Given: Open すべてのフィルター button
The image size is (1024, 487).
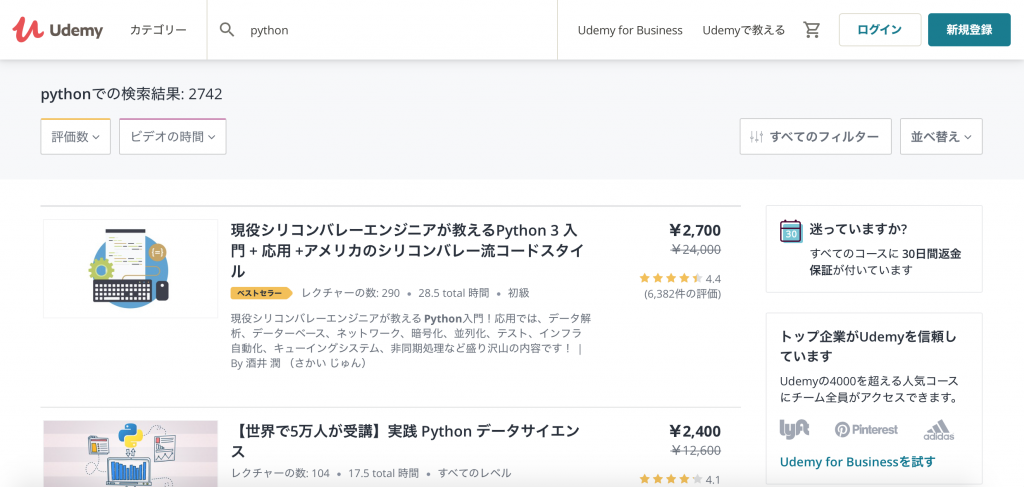Looking at the screenshot, I should coord(815,136).
